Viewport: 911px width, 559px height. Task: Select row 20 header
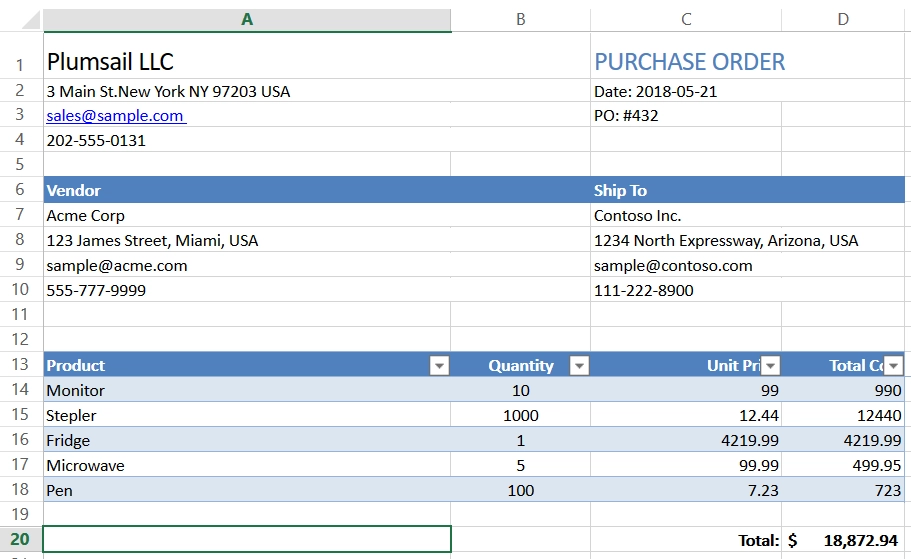point(20,539)
